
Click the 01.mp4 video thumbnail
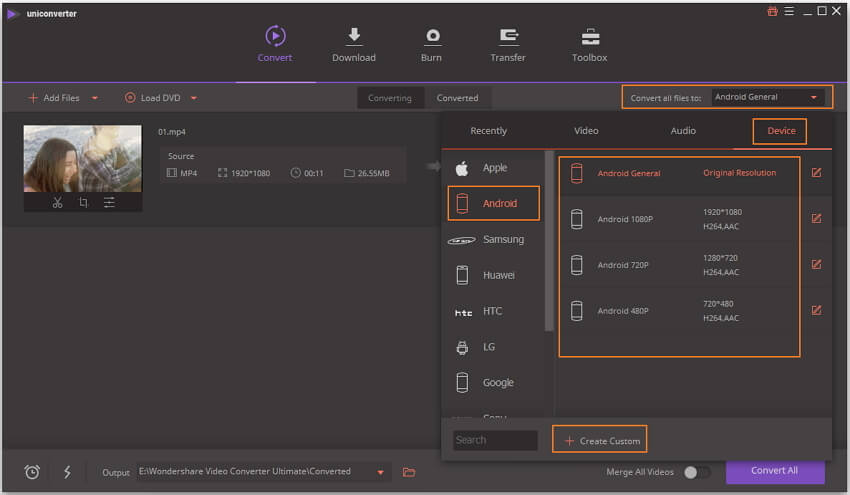tap(82, 159)
